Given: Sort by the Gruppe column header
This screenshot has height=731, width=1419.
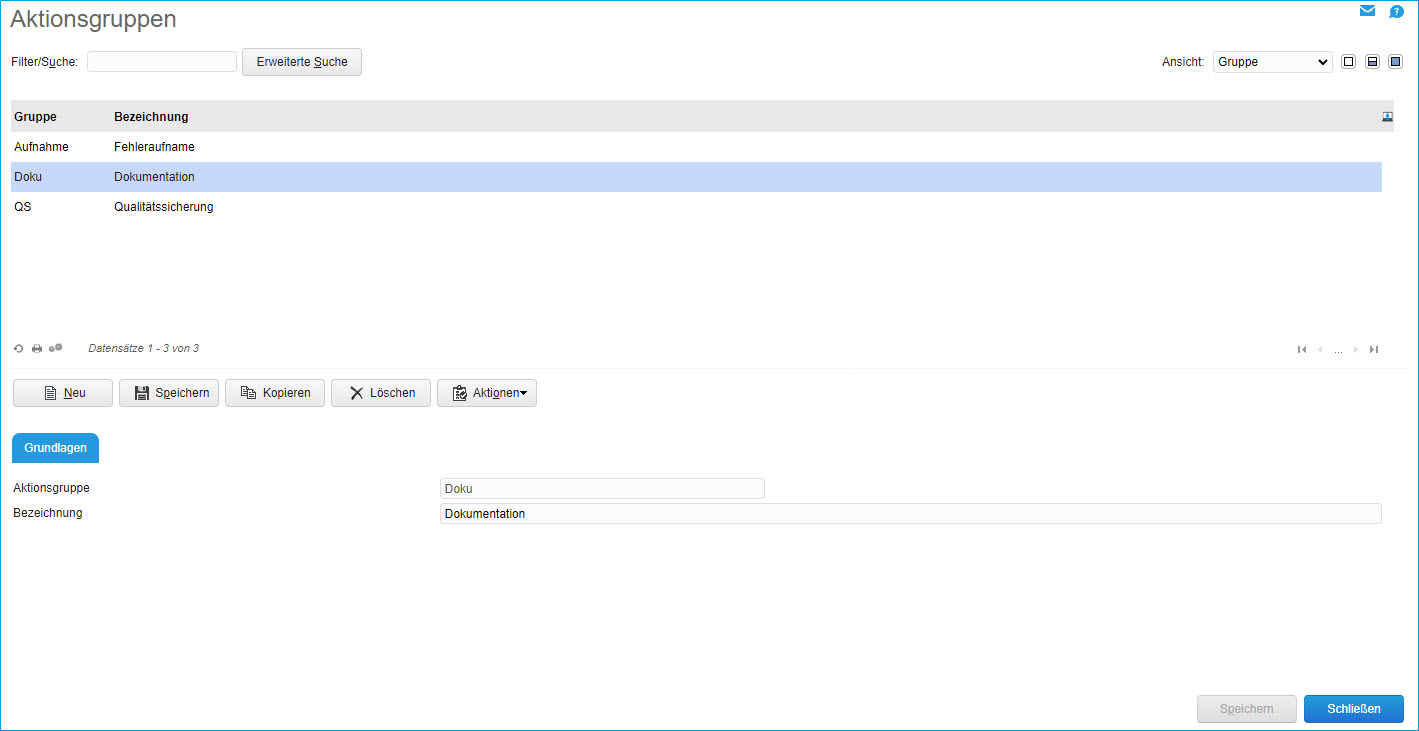Looking at the screenshot, I should [35, 117].
